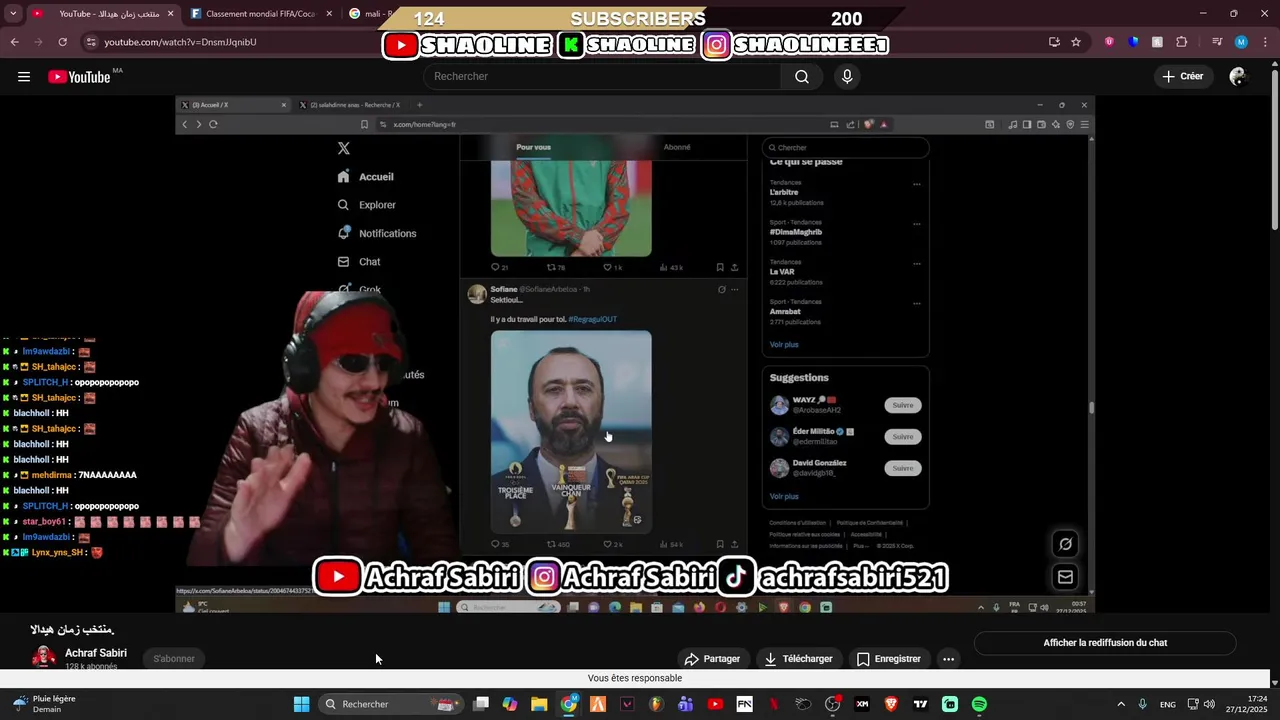Click the YouTube logo to go home
The width and height of the screenshot is (1280, 720).
[x=79, y=77]
